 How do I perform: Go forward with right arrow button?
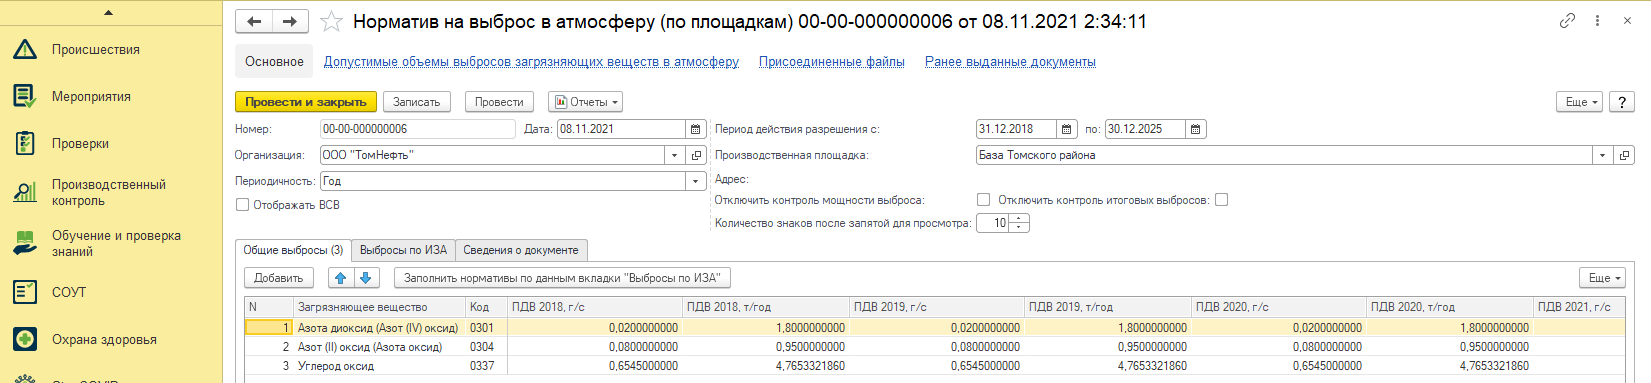pyautogui.click(x=289, y=21)
